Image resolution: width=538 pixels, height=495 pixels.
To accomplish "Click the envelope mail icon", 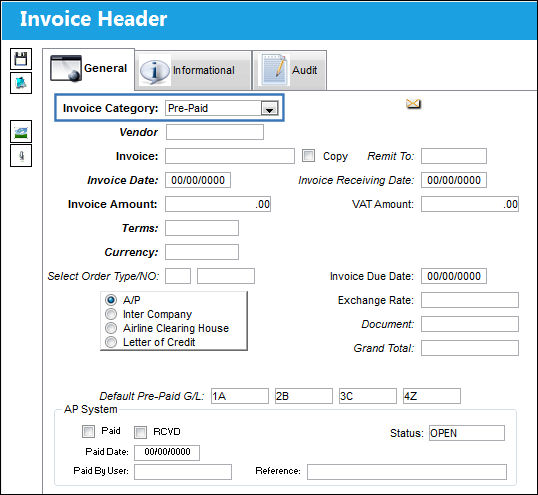I will pos(413,104).
